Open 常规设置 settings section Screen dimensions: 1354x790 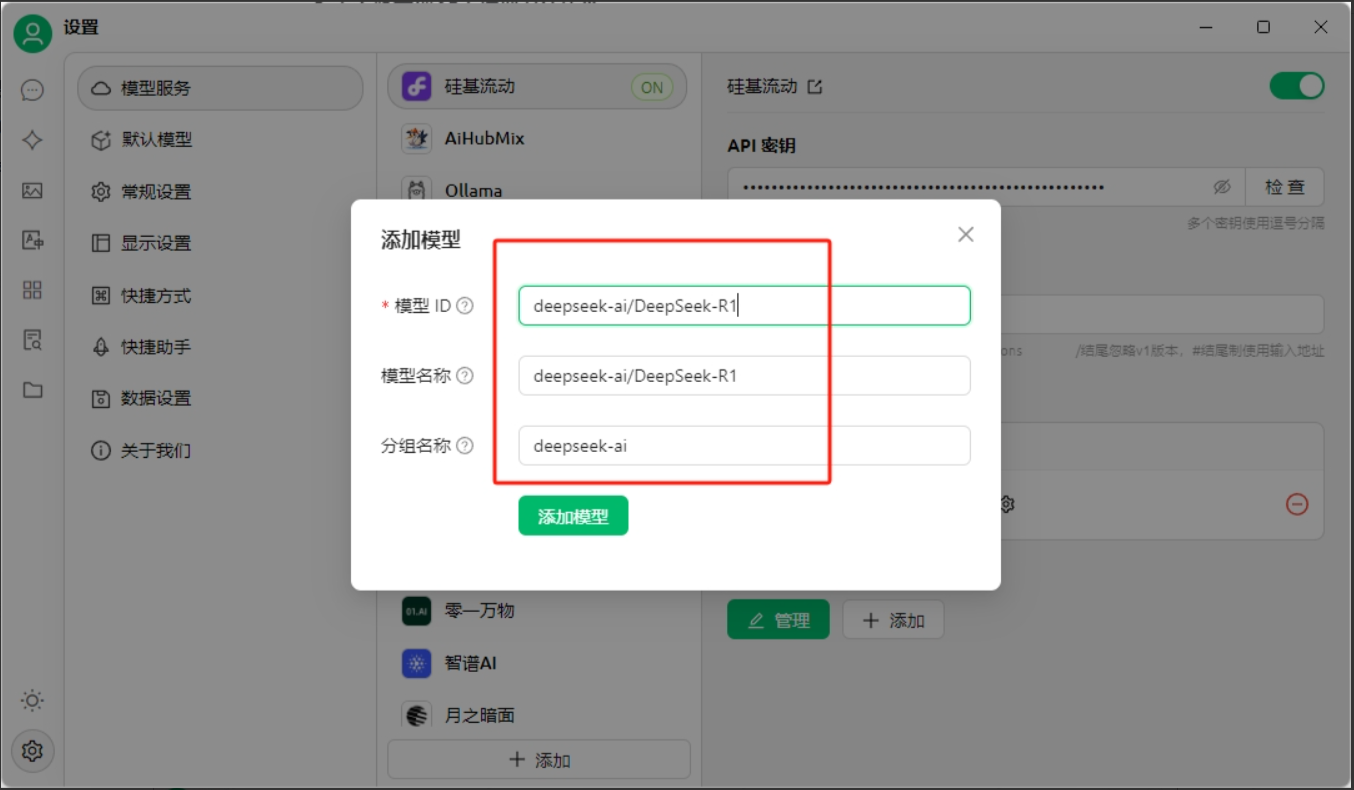tap(220, 192)
